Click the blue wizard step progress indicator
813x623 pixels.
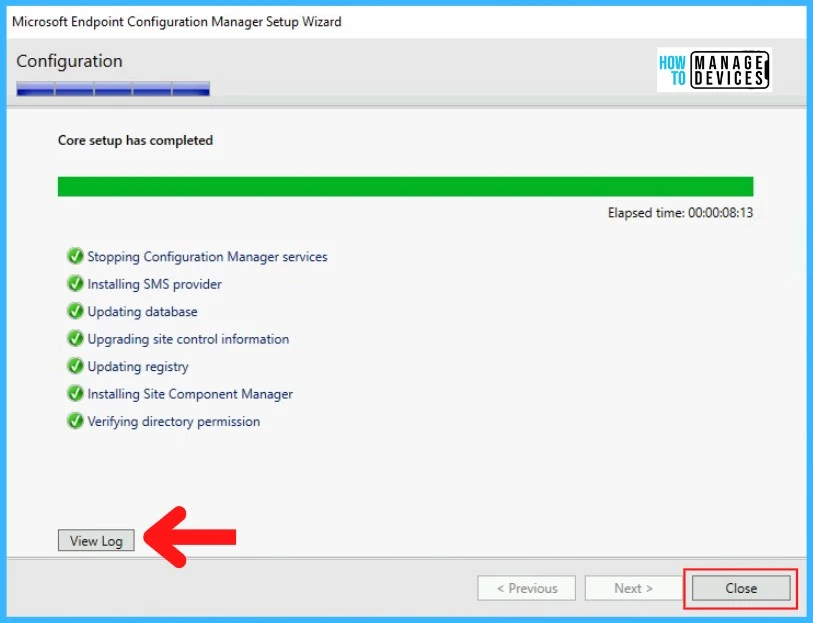pyautogui.click(x=113, y=89)
